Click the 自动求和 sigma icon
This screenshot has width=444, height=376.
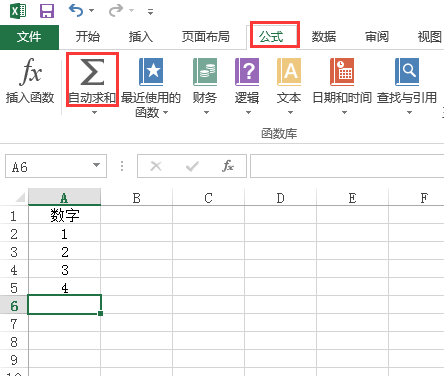(92, 72)
